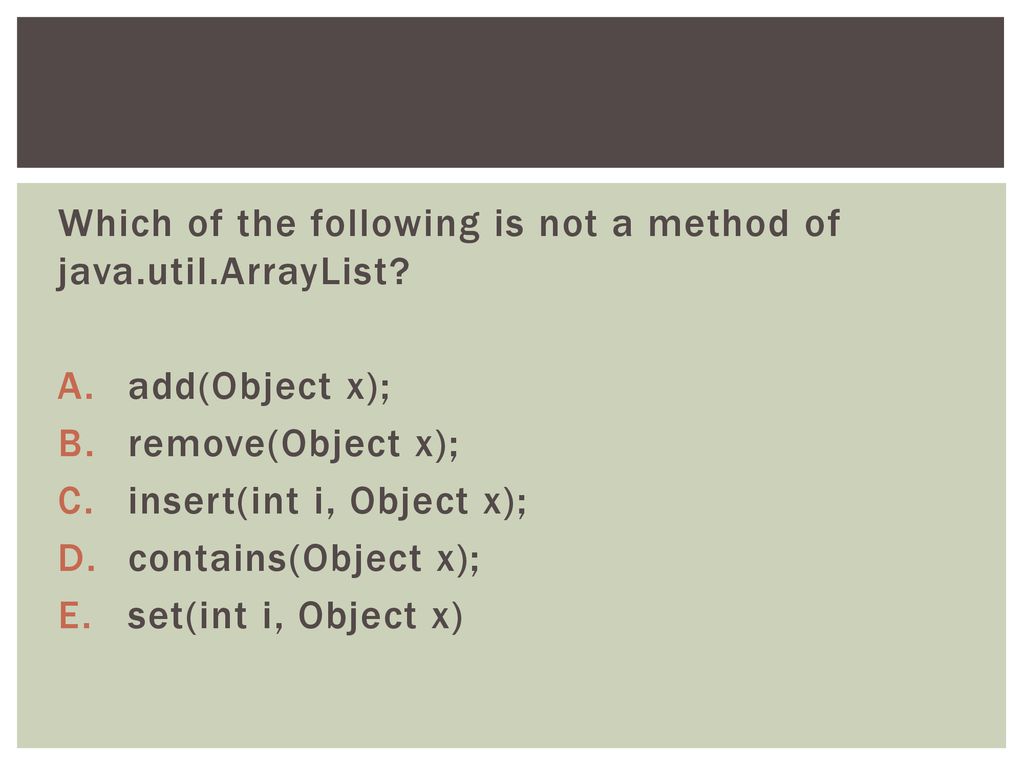Click the remove(Object x); option text
This screenshot has width=1024, height=768.
click(x=294, y=445)
